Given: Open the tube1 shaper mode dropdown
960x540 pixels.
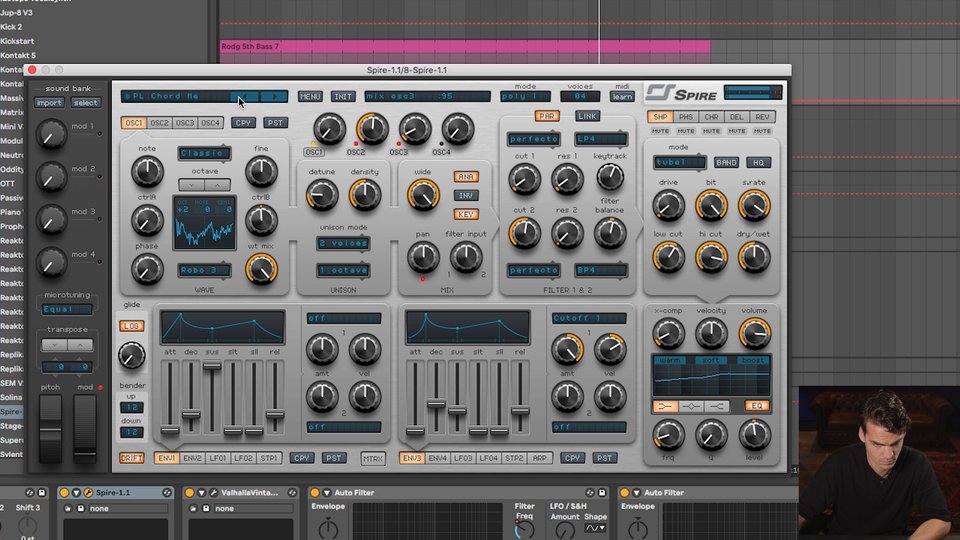Looking at the screenshot, I should point(680,162).
